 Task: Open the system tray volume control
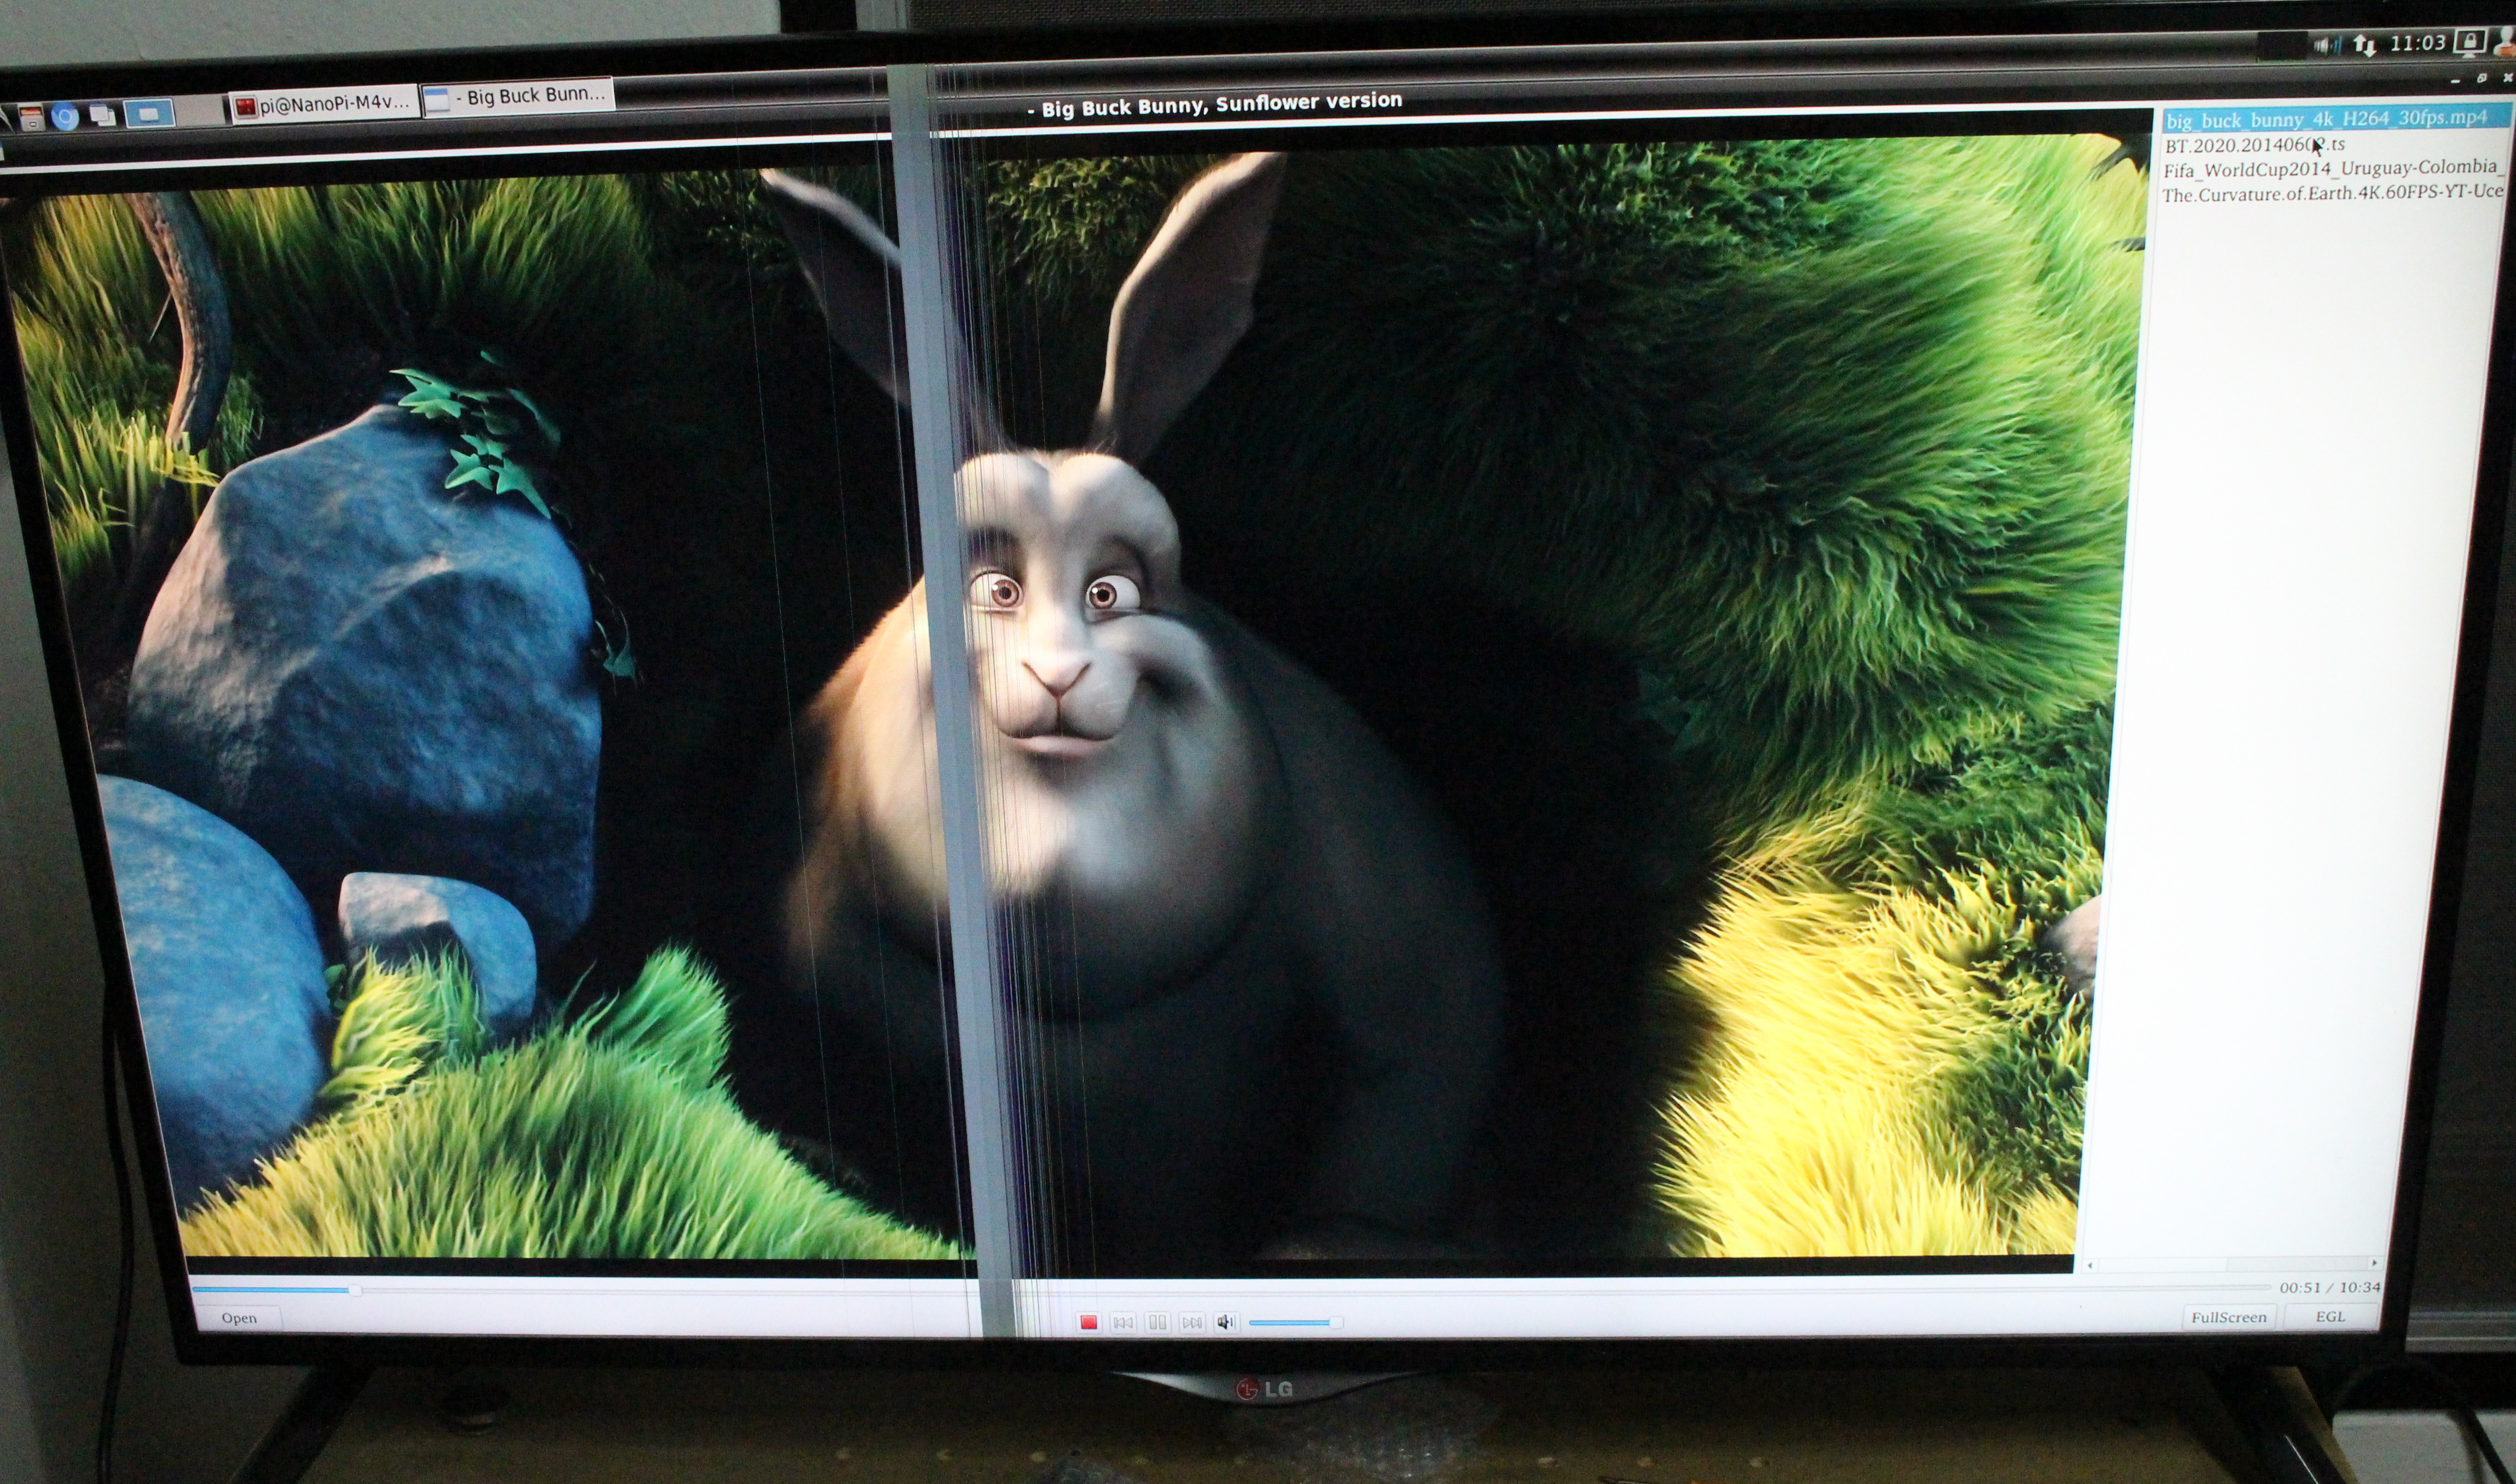point(2327,45)
